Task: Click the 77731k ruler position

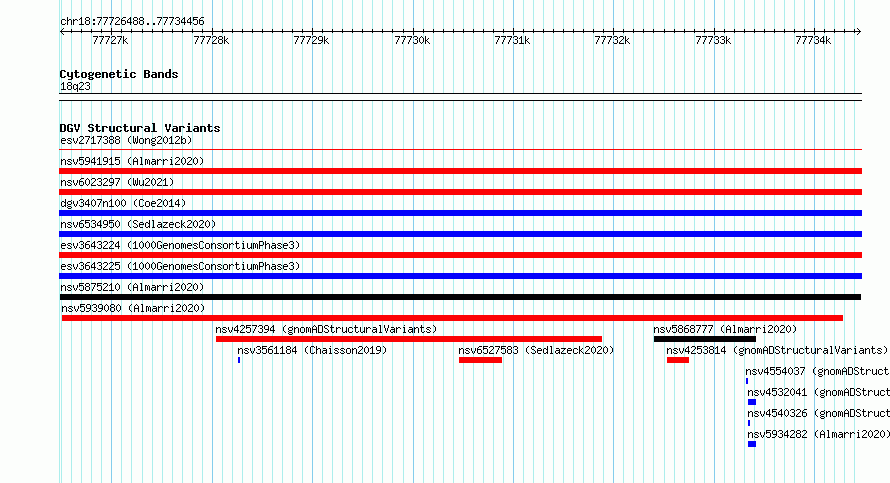Action: (x=512, y=40)
